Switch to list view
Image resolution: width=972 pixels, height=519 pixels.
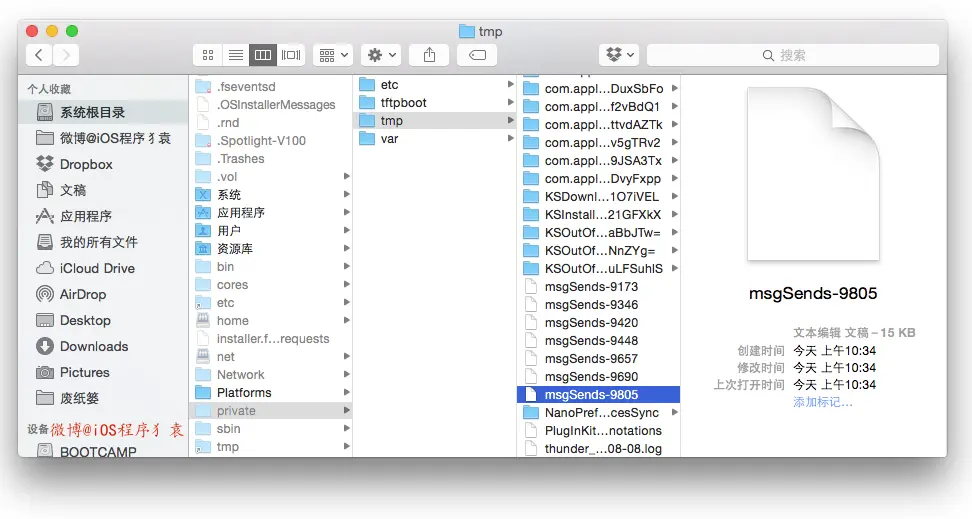tap(236, 55)
